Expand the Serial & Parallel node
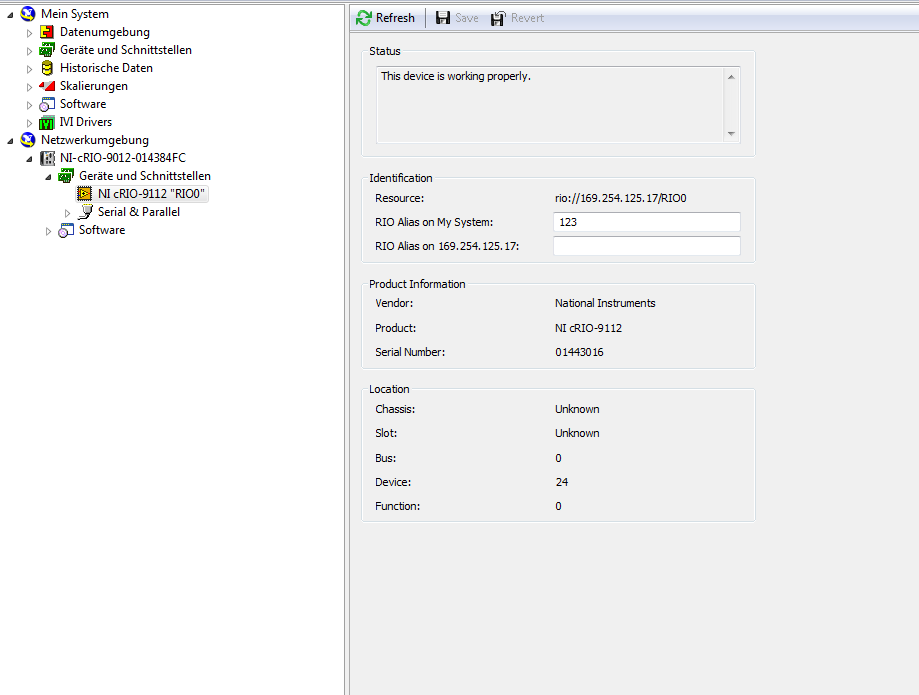Viewport: 919px width, 695px height. click(x=67, y=213)
